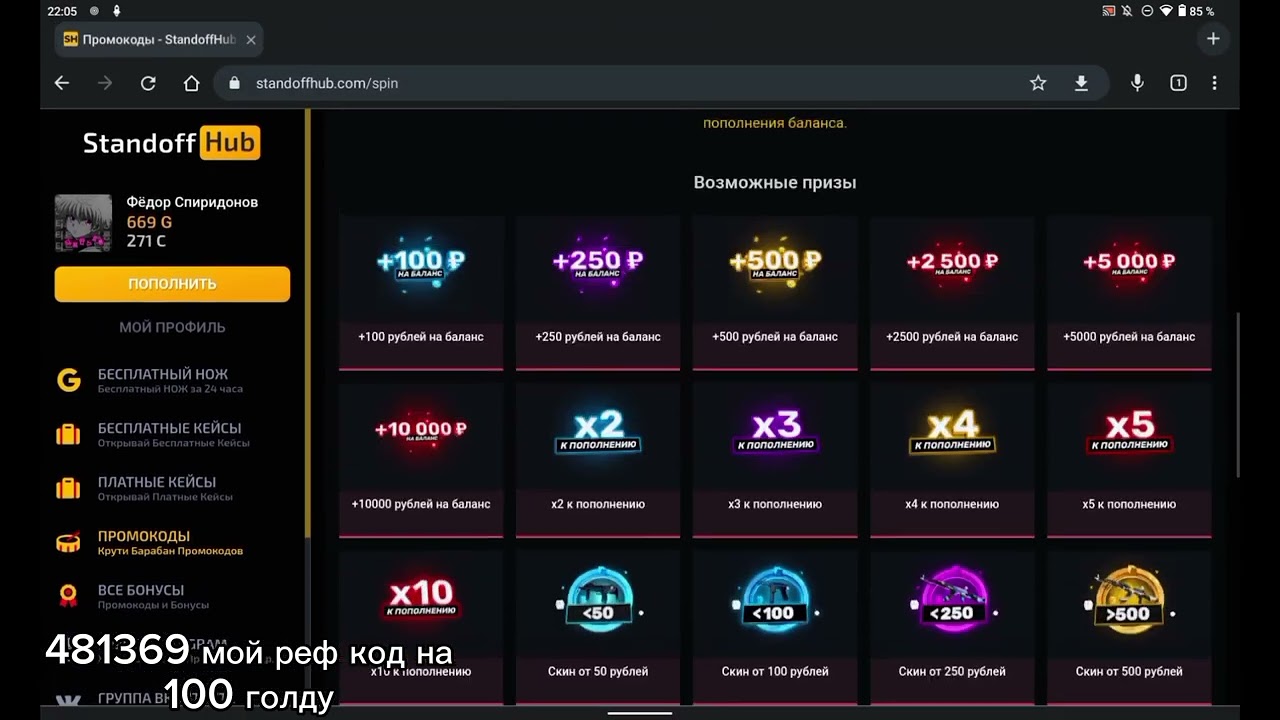Go back with the browser back arrow
The width and height of the screenshot is (1280, 720).
[x=62, y=83]
